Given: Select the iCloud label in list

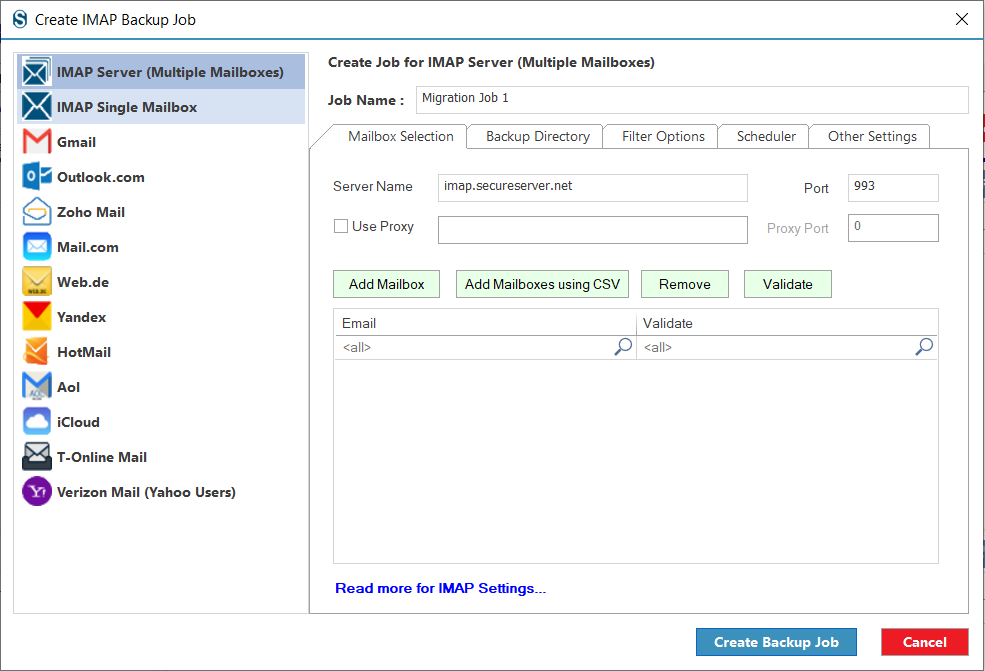Looking at the screenshot, I should point(79,422).
